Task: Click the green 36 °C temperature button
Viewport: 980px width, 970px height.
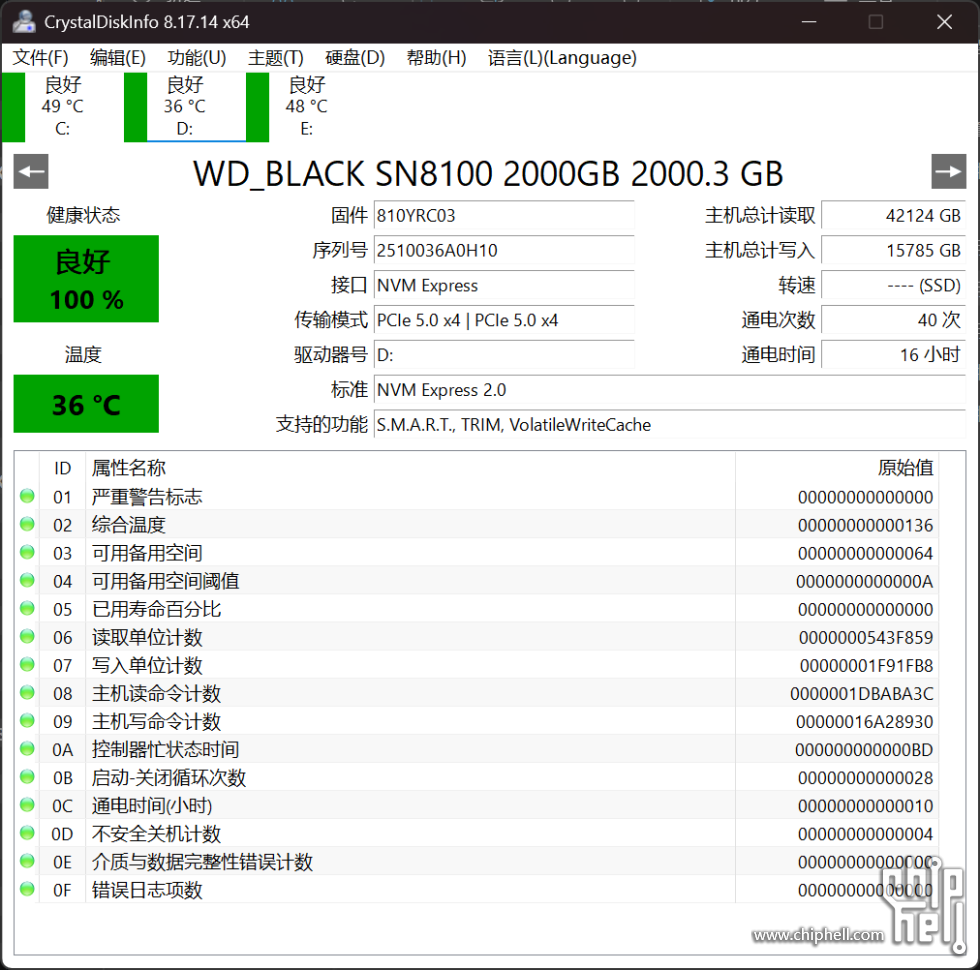Action: (x=86, y=404)
